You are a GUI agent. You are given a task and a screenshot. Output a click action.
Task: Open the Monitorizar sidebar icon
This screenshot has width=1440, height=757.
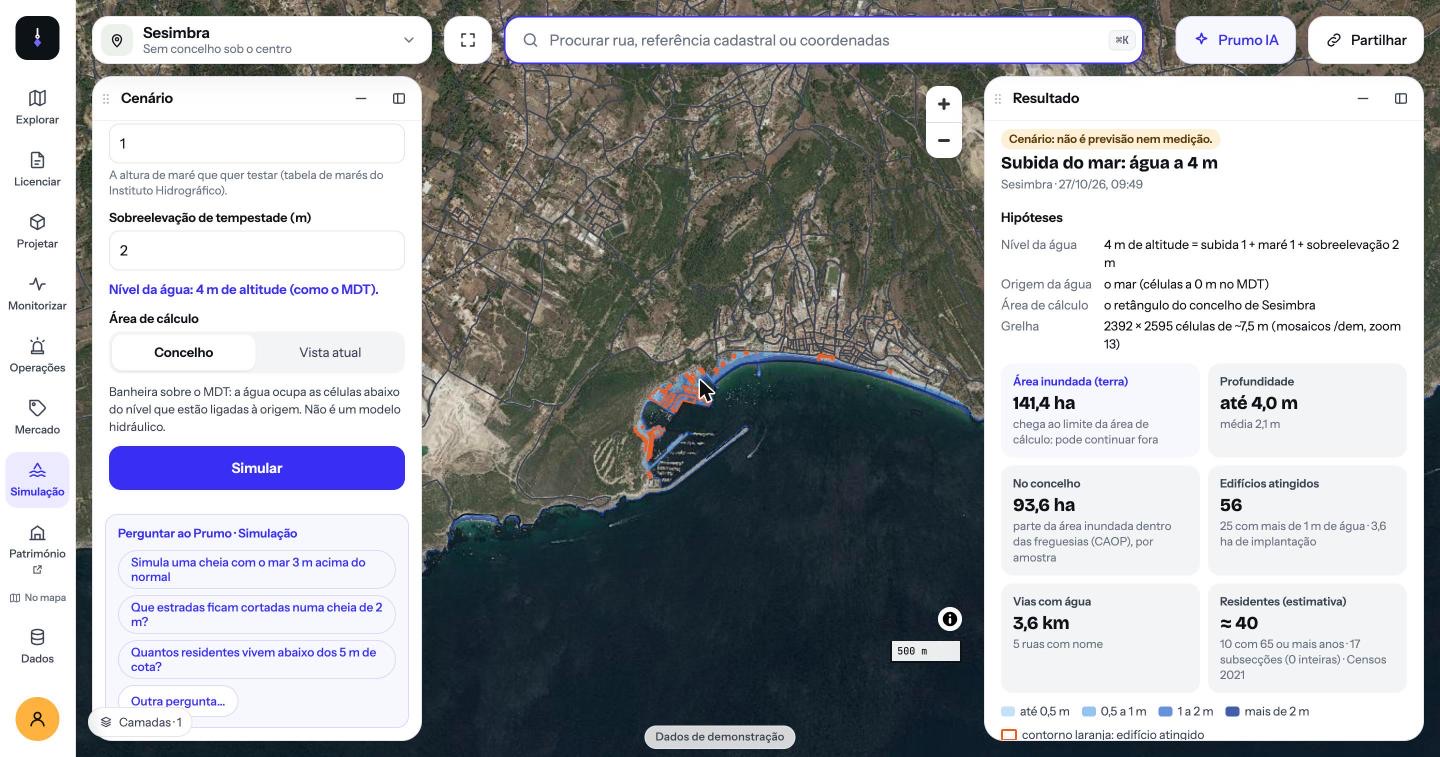[x=37, y=294]
